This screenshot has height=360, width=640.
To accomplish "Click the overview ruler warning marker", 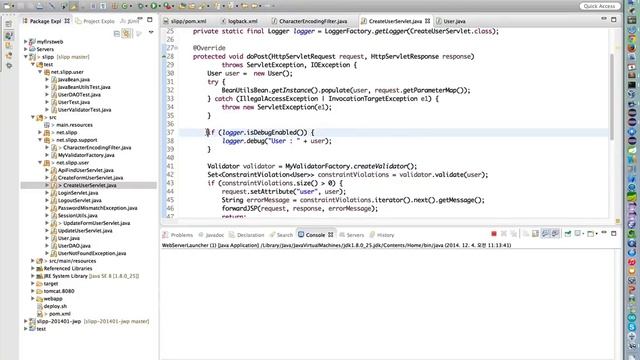I will click(618, 221).
